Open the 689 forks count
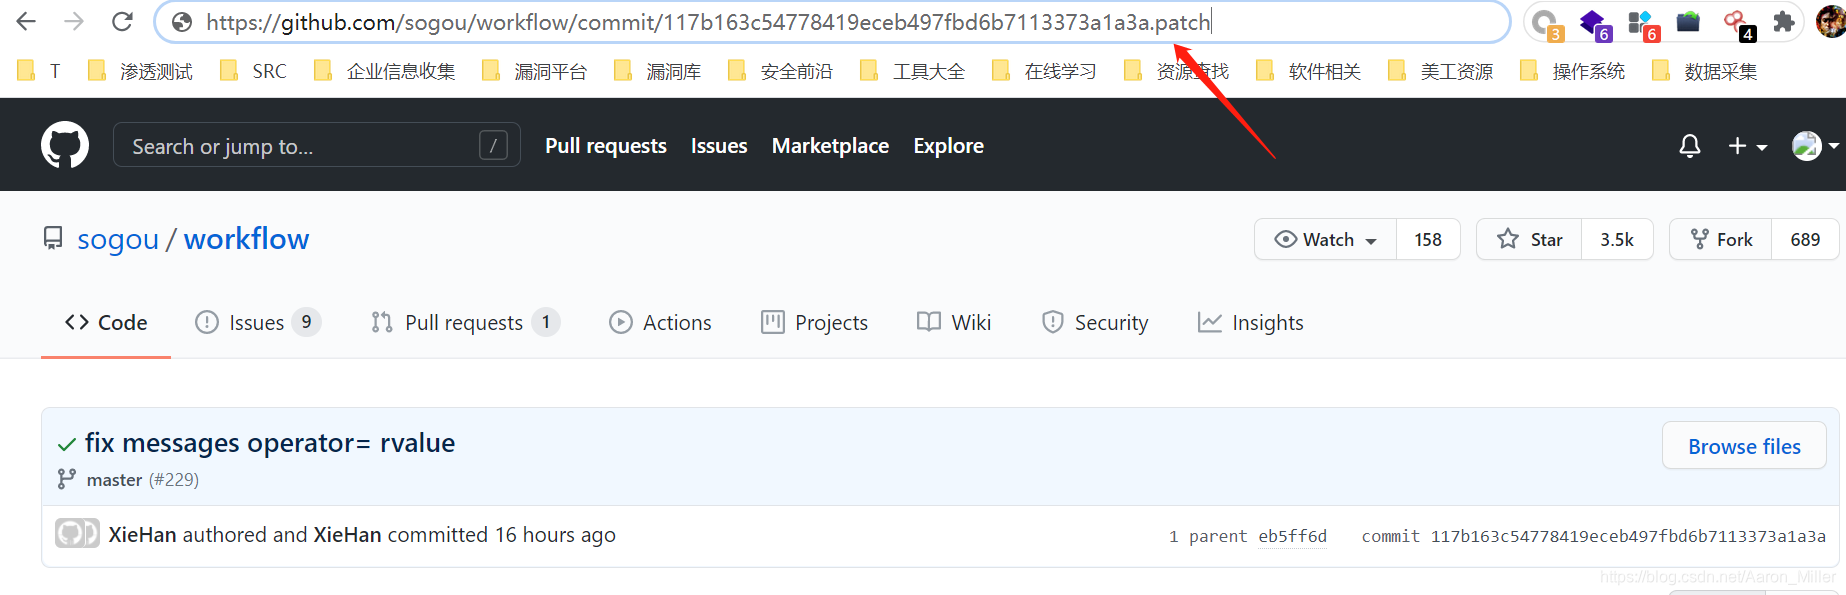 [x=1805, y=239]
